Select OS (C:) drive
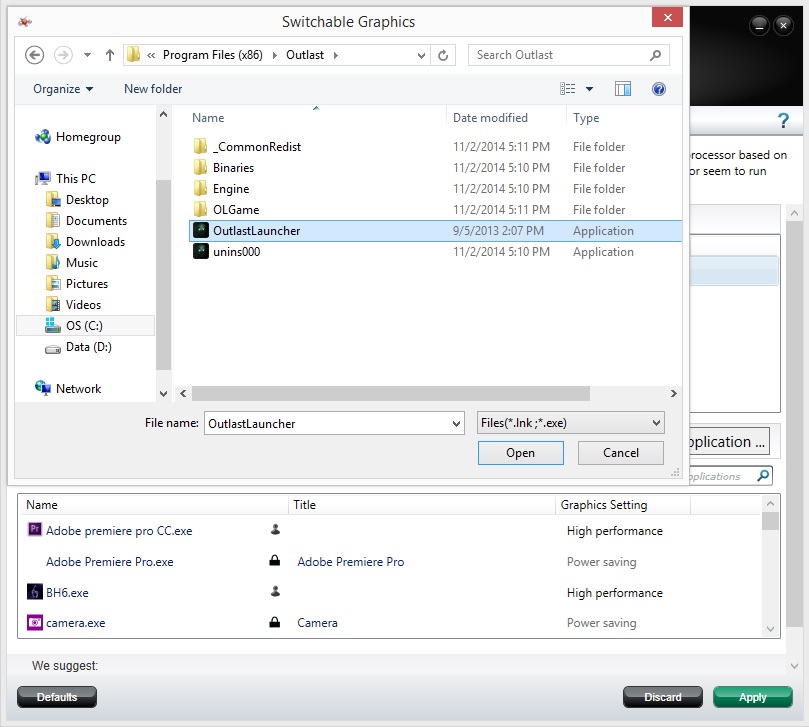Image resolution: width=809 pixels, height=727 pixels. (x=86, y=326)
